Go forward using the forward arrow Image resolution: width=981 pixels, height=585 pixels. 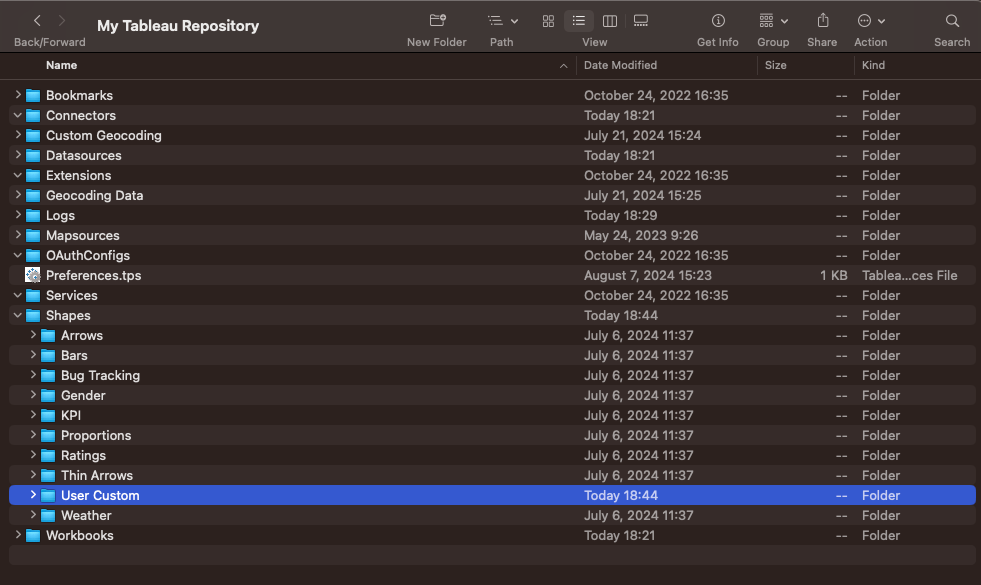point(61,21)
